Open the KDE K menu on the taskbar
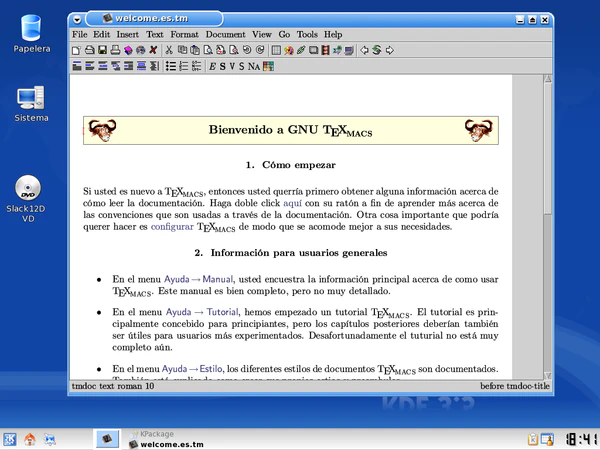600x450 pixels. (x=10, y=438)
